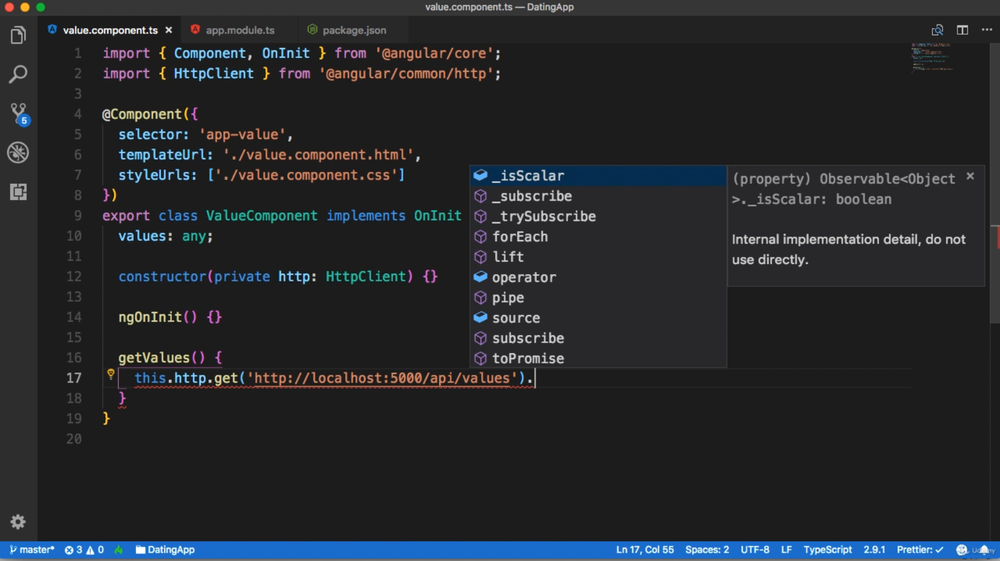Click the getValues method name on line 16

tap(154, 358)
